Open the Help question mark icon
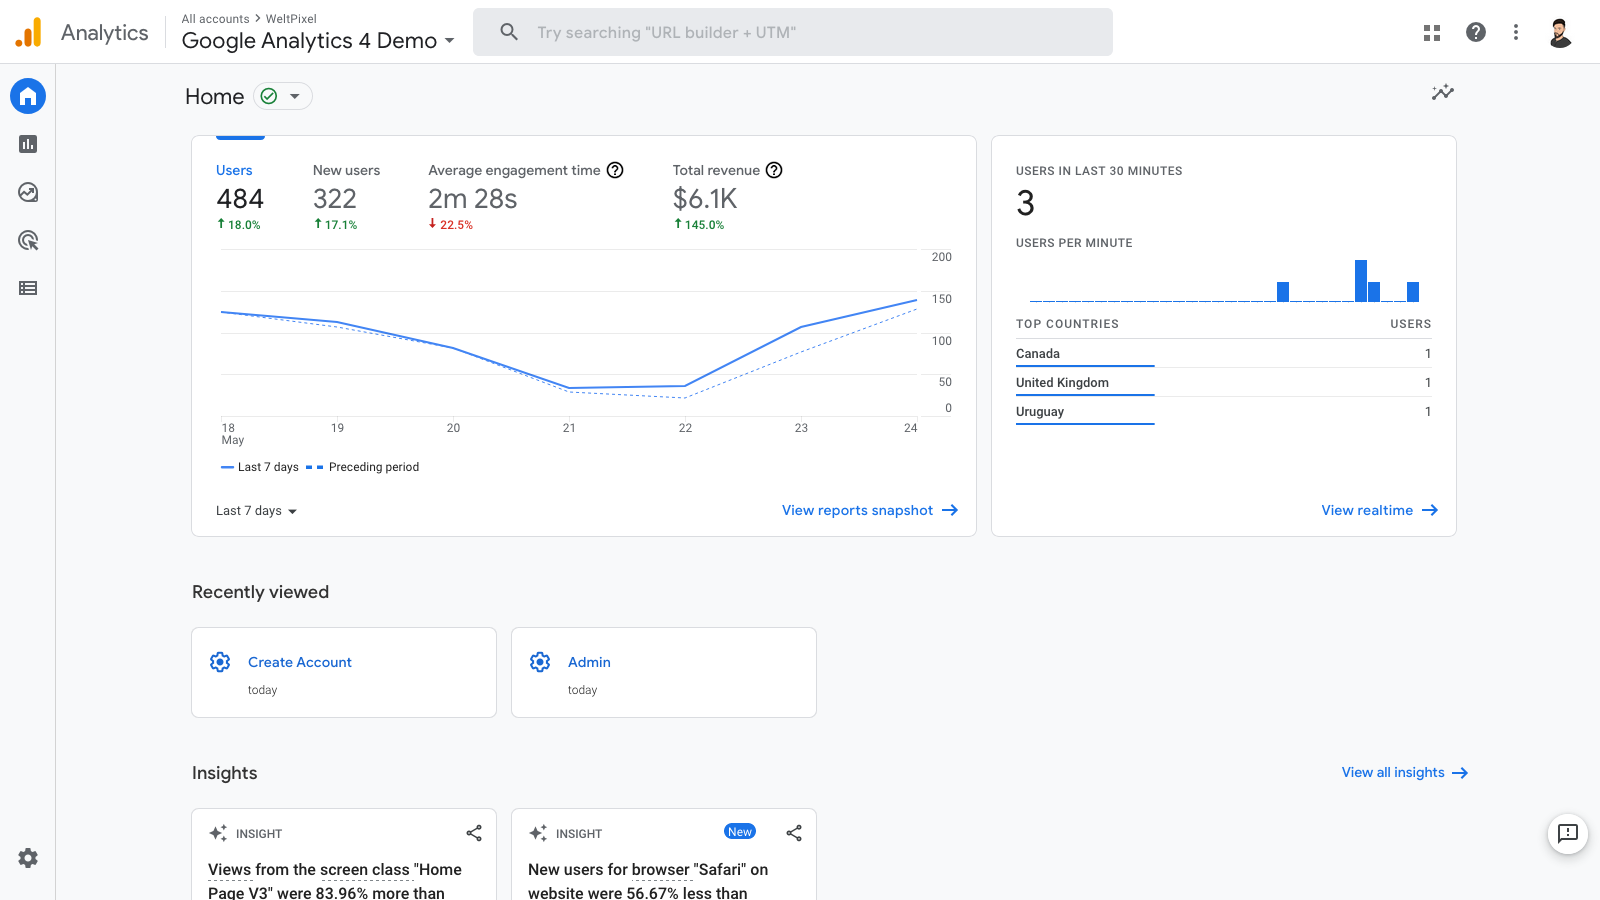 click(1475, 33)
